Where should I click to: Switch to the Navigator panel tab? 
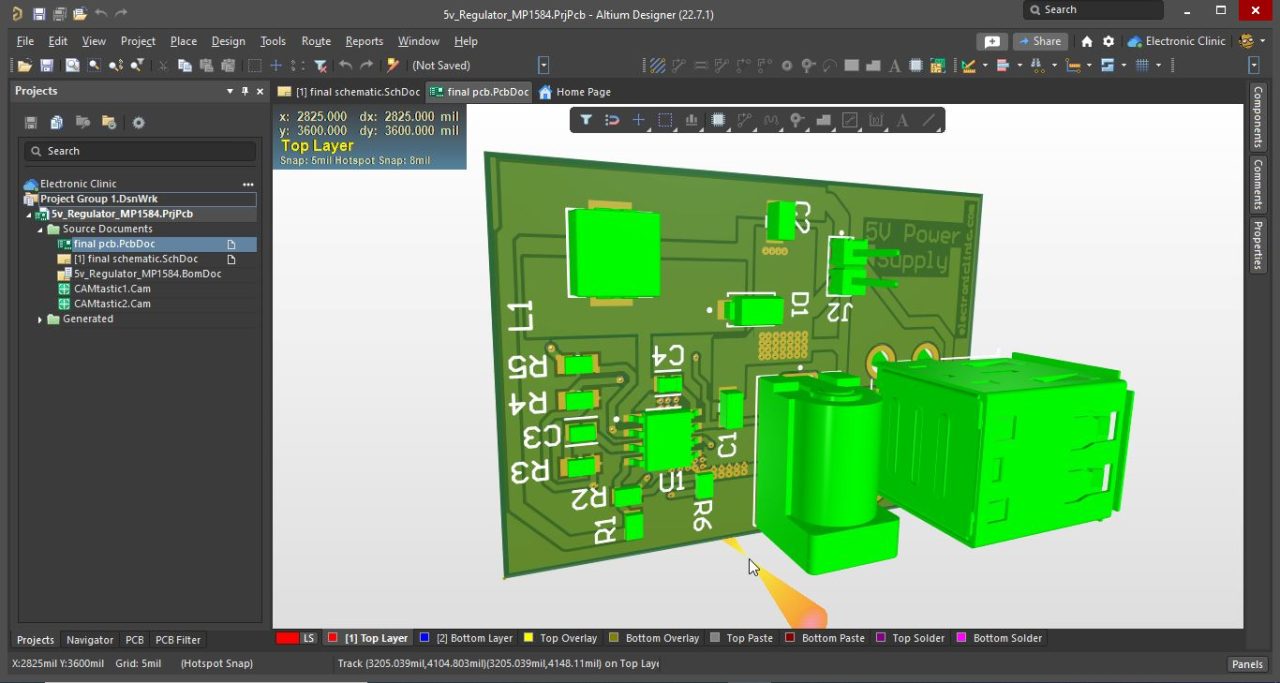(90, 640)
